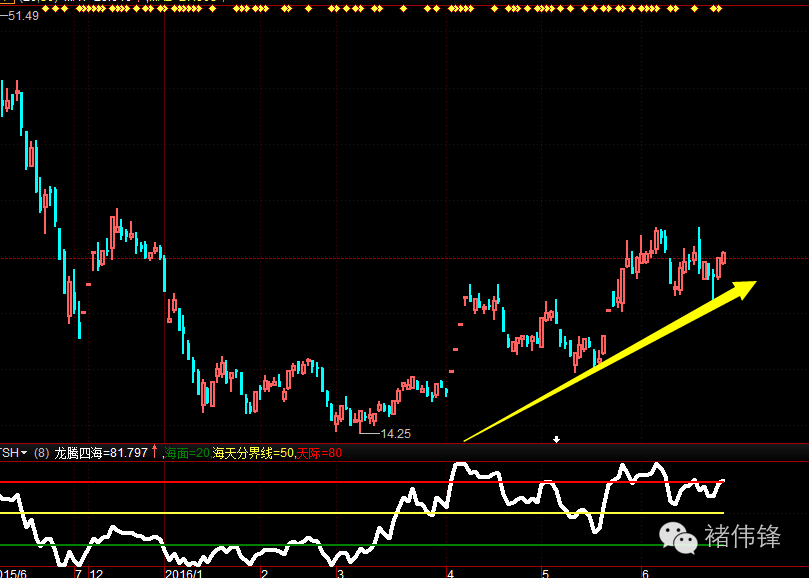Click the month 6 label on time axis
This screenshot has height=578, width=809.
tap(645, 573)
